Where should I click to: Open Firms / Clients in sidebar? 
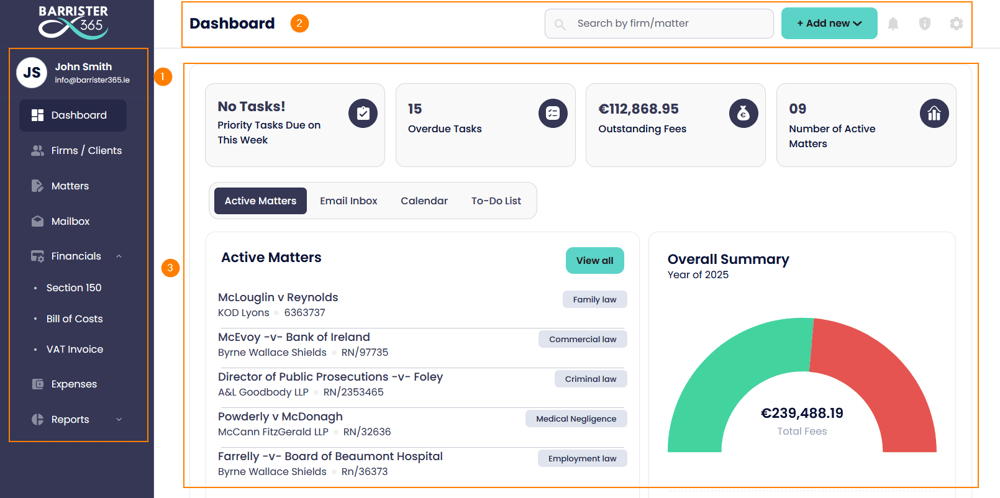point(85,151)
